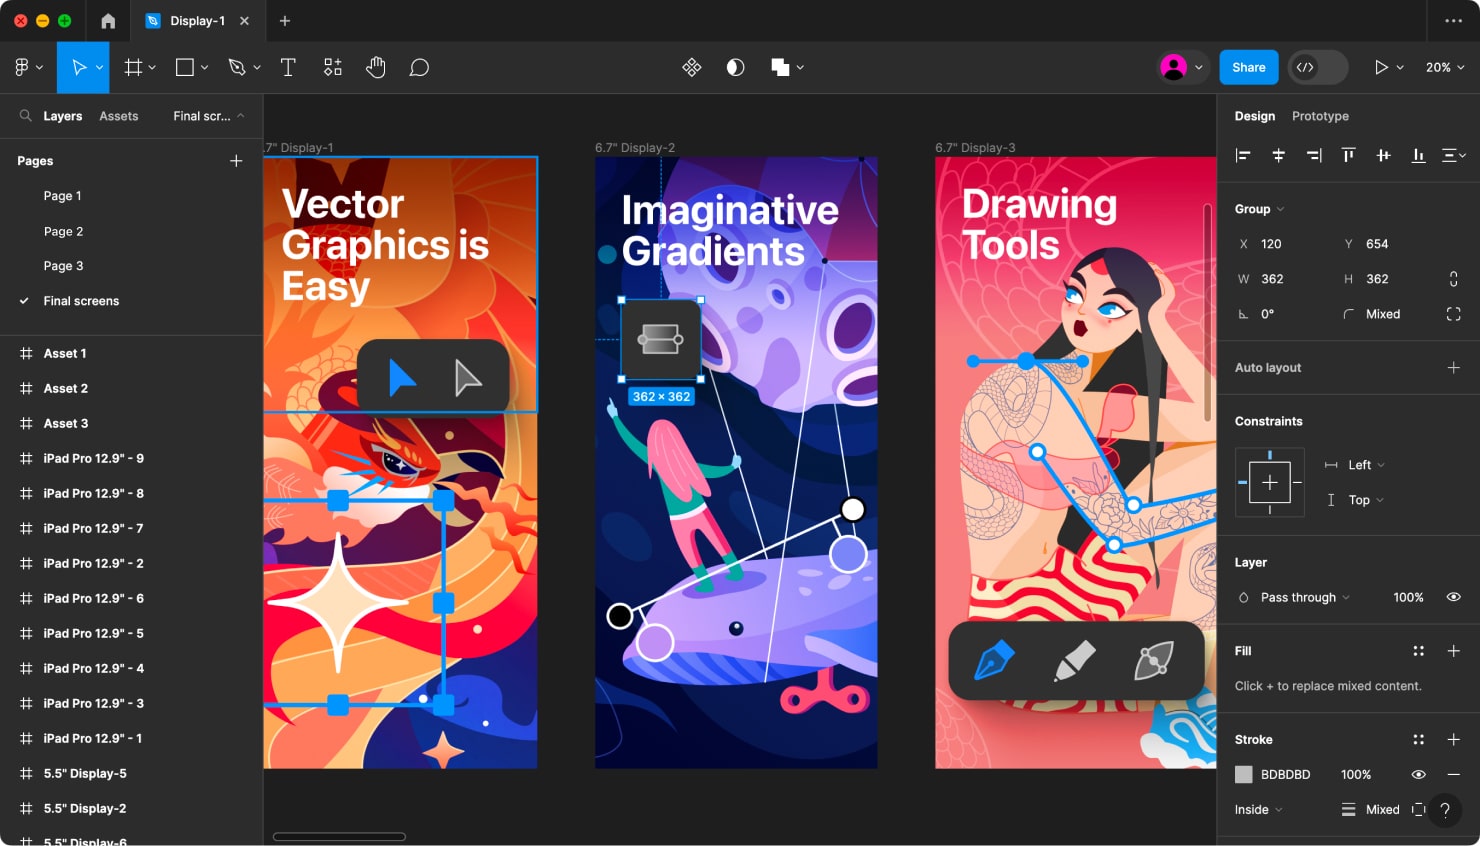Image resolution: width=1480 pixels, height=846 pixels.
Task: Click the stroke opacity 100% value
Action: pos(1355,775)
